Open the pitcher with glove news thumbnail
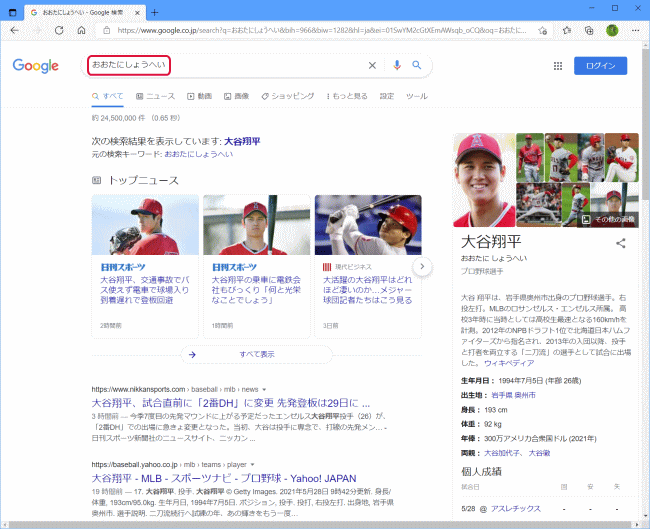The height and width of the screenshot is (529, 650). coord(145,225)
